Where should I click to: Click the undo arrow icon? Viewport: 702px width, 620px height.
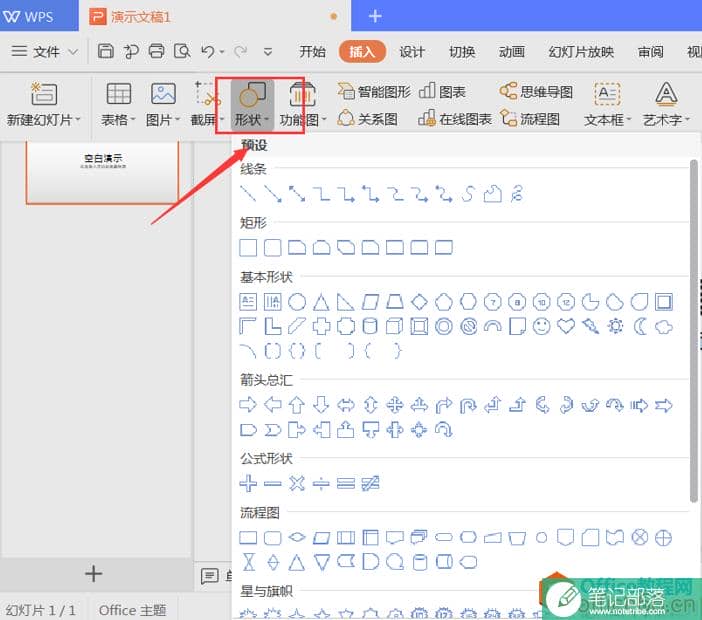pyautogui.click(x=207, y=51)
